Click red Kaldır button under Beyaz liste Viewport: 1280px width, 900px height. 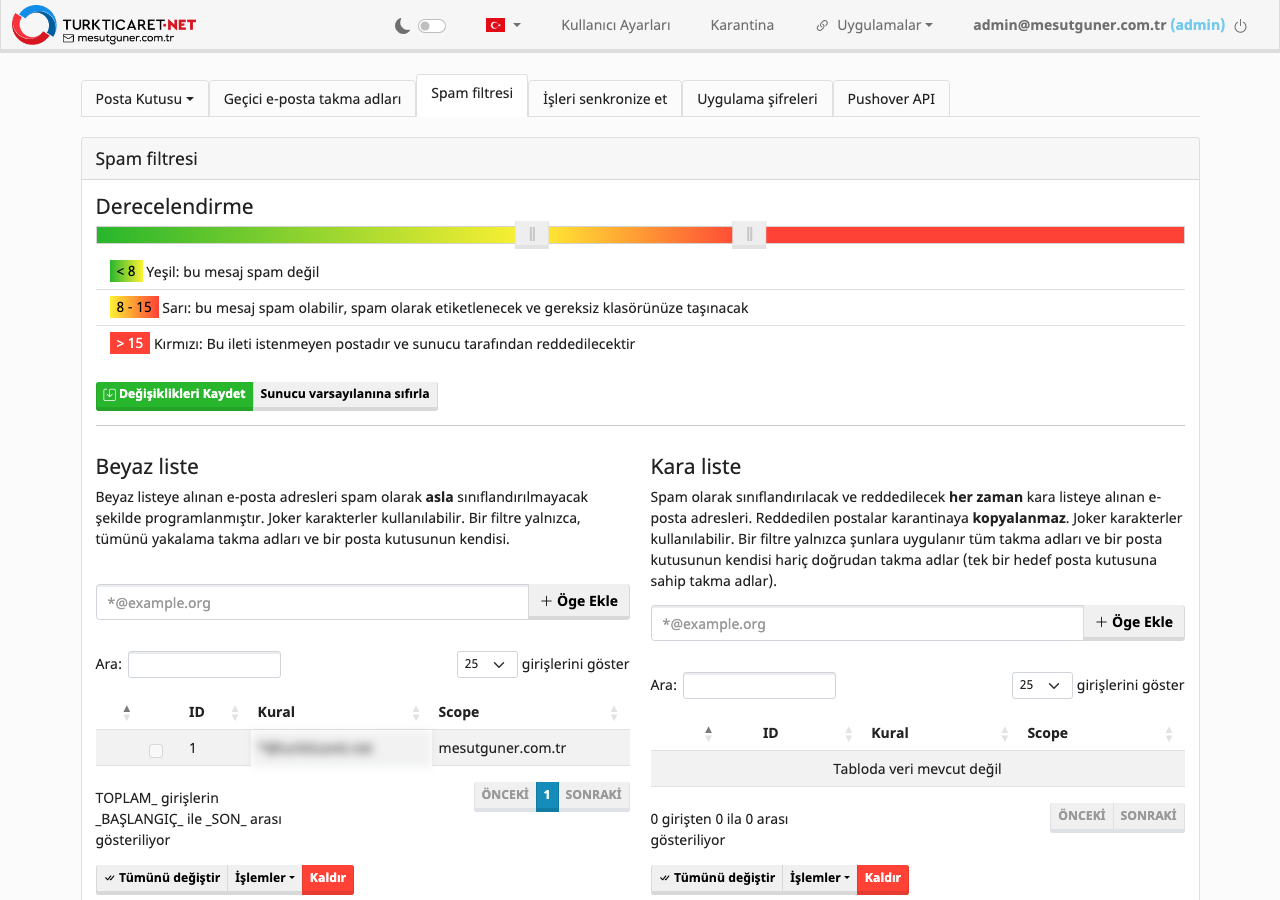coord(328,878)
